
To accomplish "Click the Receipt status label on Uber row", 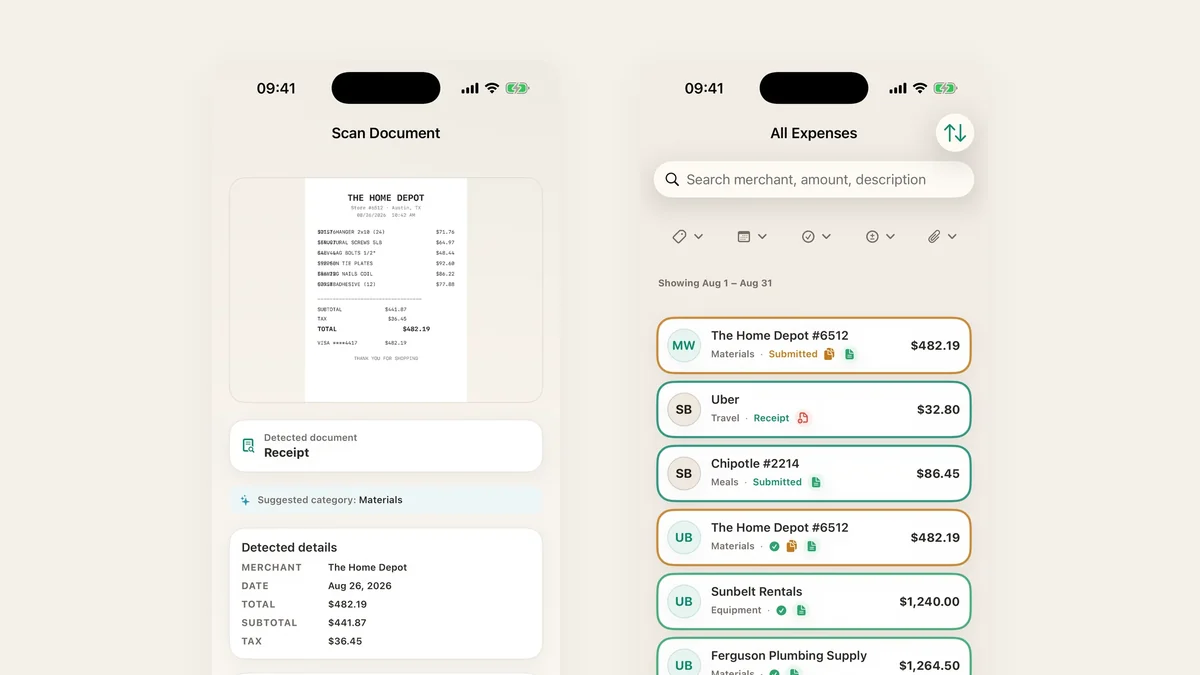I will pyautogui.click(x=771, y=418).
